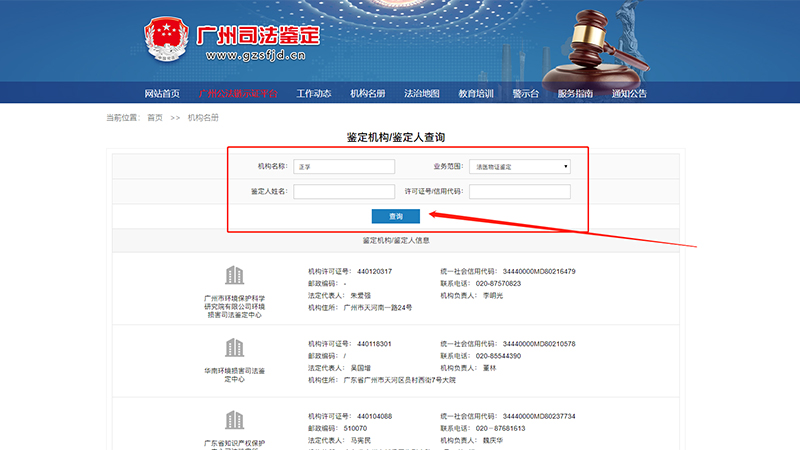Click the 首页 breadcrumb link

pos(154,118)
